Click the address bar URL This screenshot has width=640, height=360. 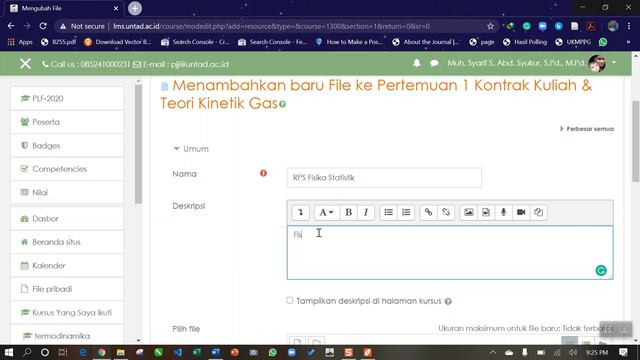(271, 26)
